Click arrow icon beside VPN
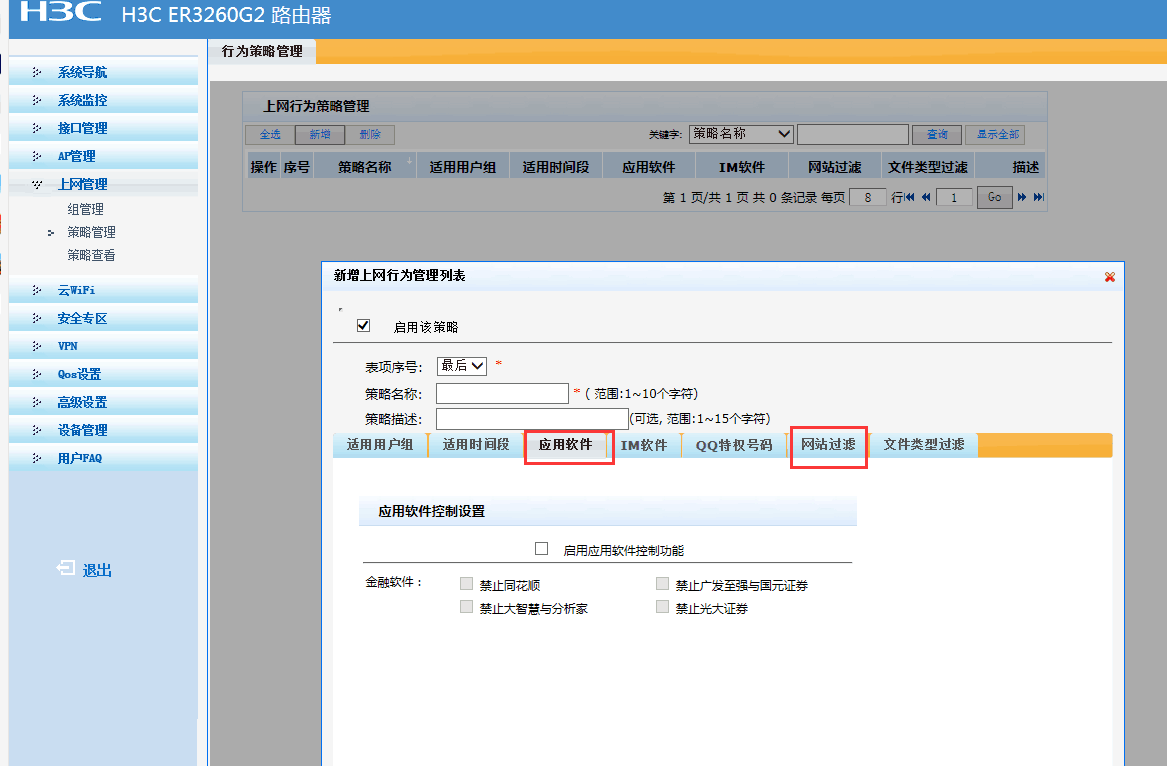Image resolution: width=1167 pixels, height=766 pixels. click(x=36, y=346)
